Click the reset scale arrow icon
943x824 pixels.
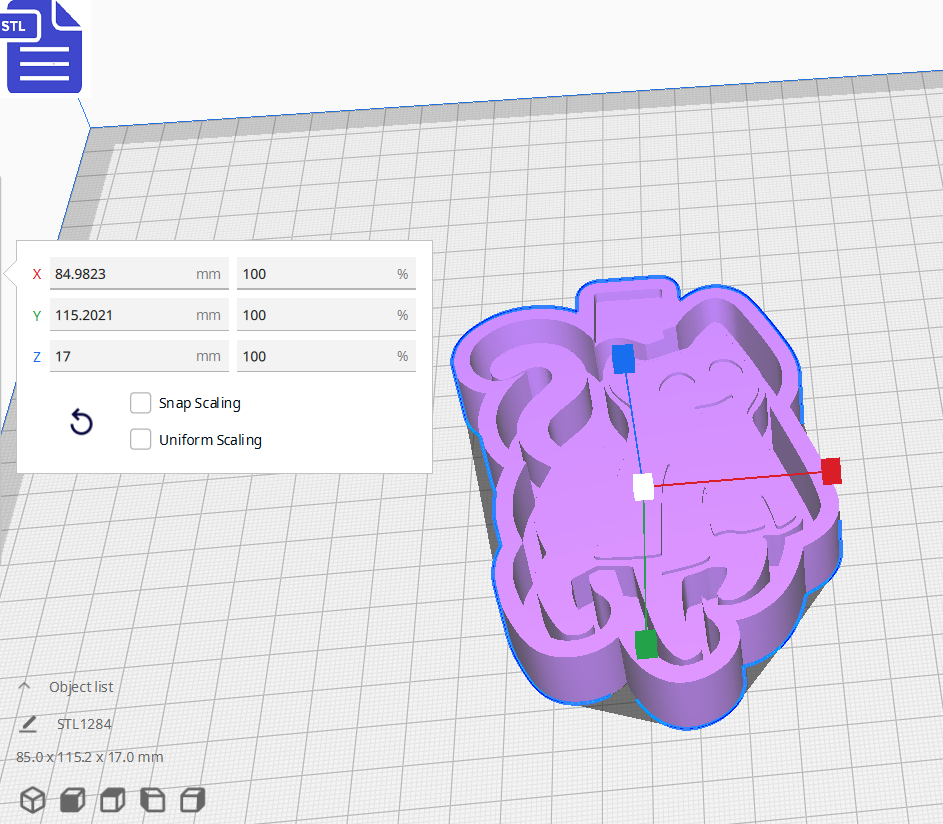80,422
